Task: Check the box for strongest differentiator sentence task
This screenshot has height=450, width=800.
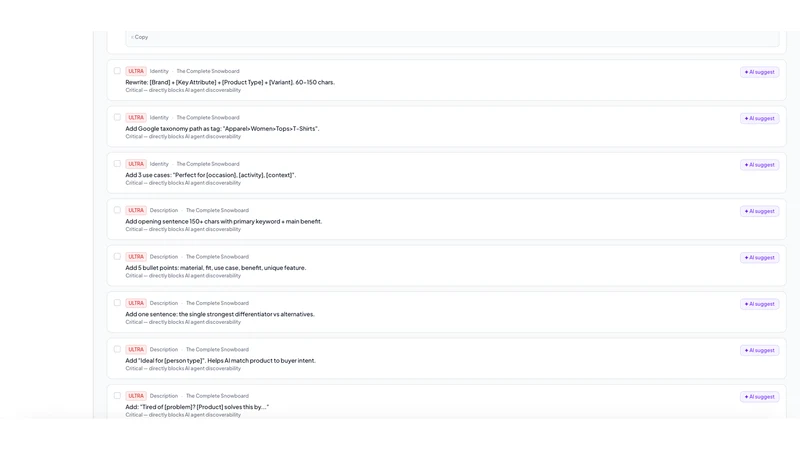Action: point(117,303)
